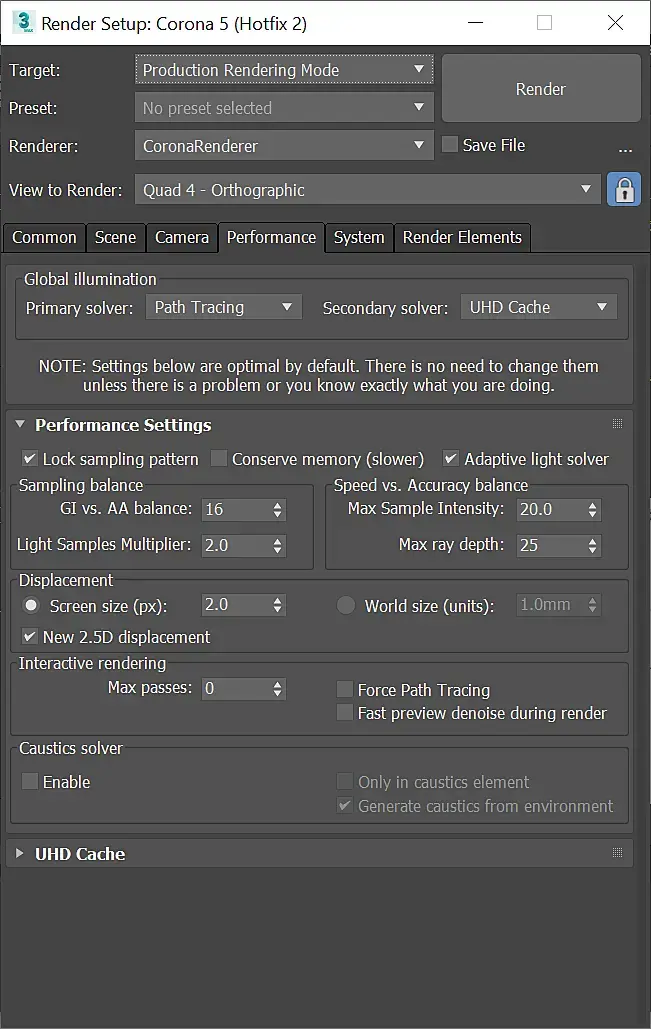Click the Max passes spinner arrows
Image resolution: width=651 pixels, height=1029 pixels.
coord(278,689)
